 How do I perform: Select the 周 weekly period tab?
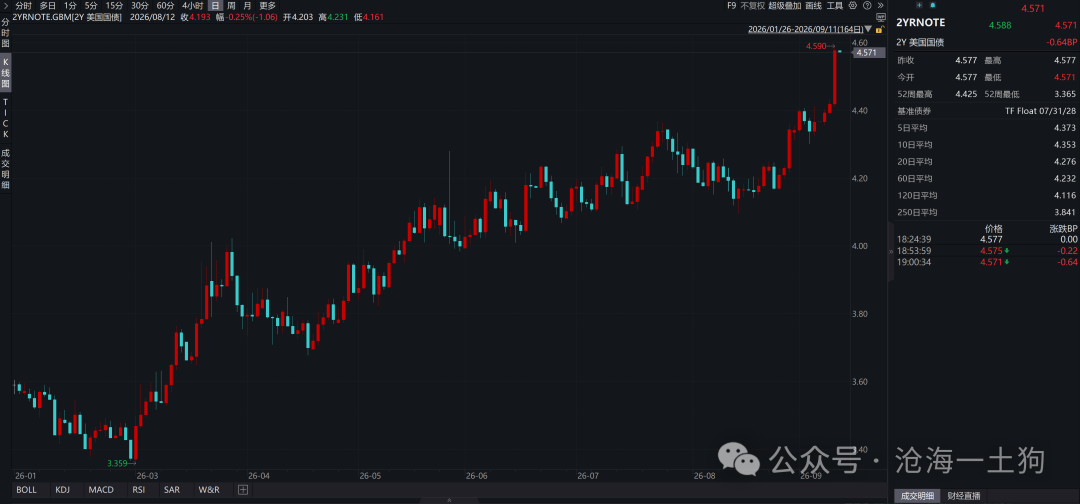pos(231,6)
